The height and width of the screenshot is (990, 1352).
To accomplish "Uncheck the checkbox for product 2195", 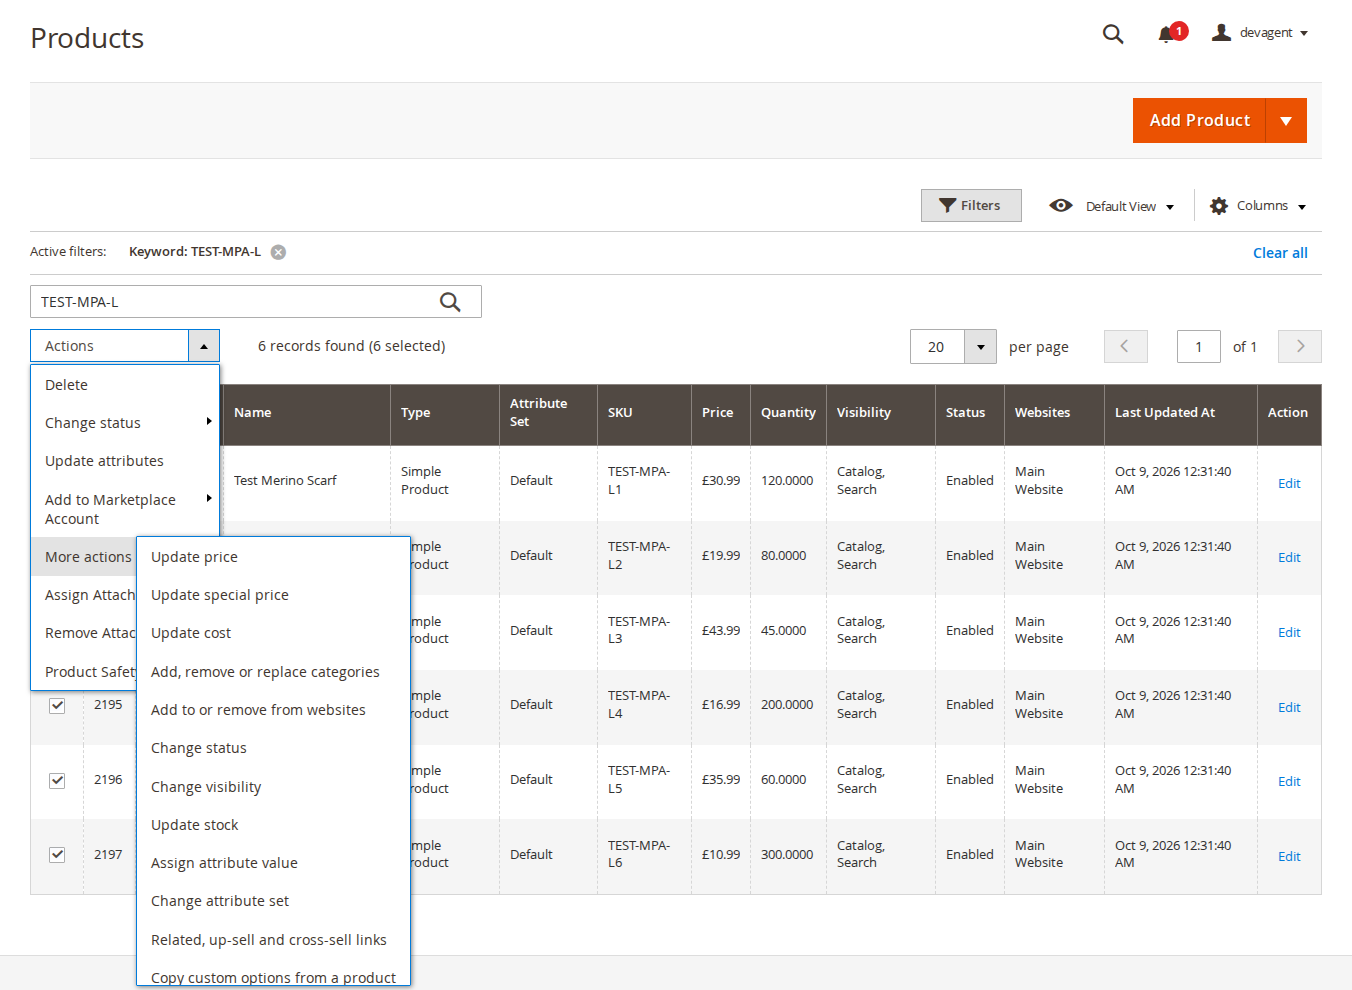I will coord(57,706).
